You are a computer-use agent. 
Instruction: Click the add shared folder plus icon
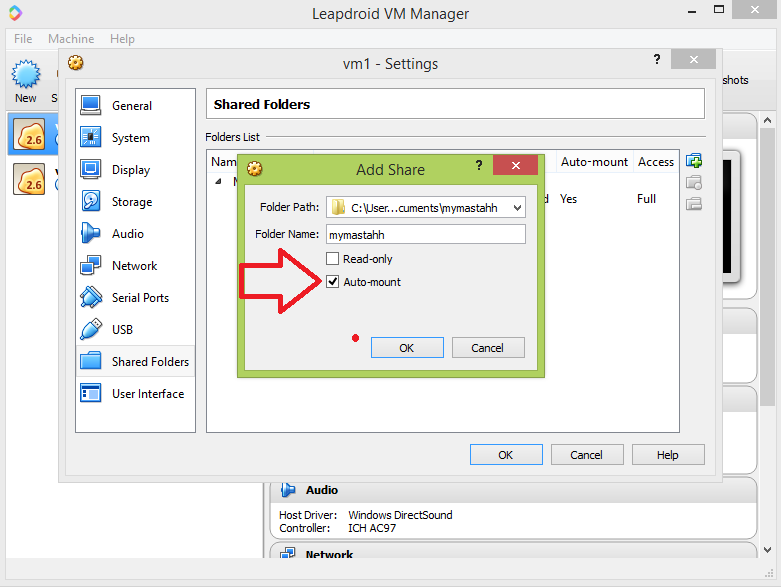point(694,161)
